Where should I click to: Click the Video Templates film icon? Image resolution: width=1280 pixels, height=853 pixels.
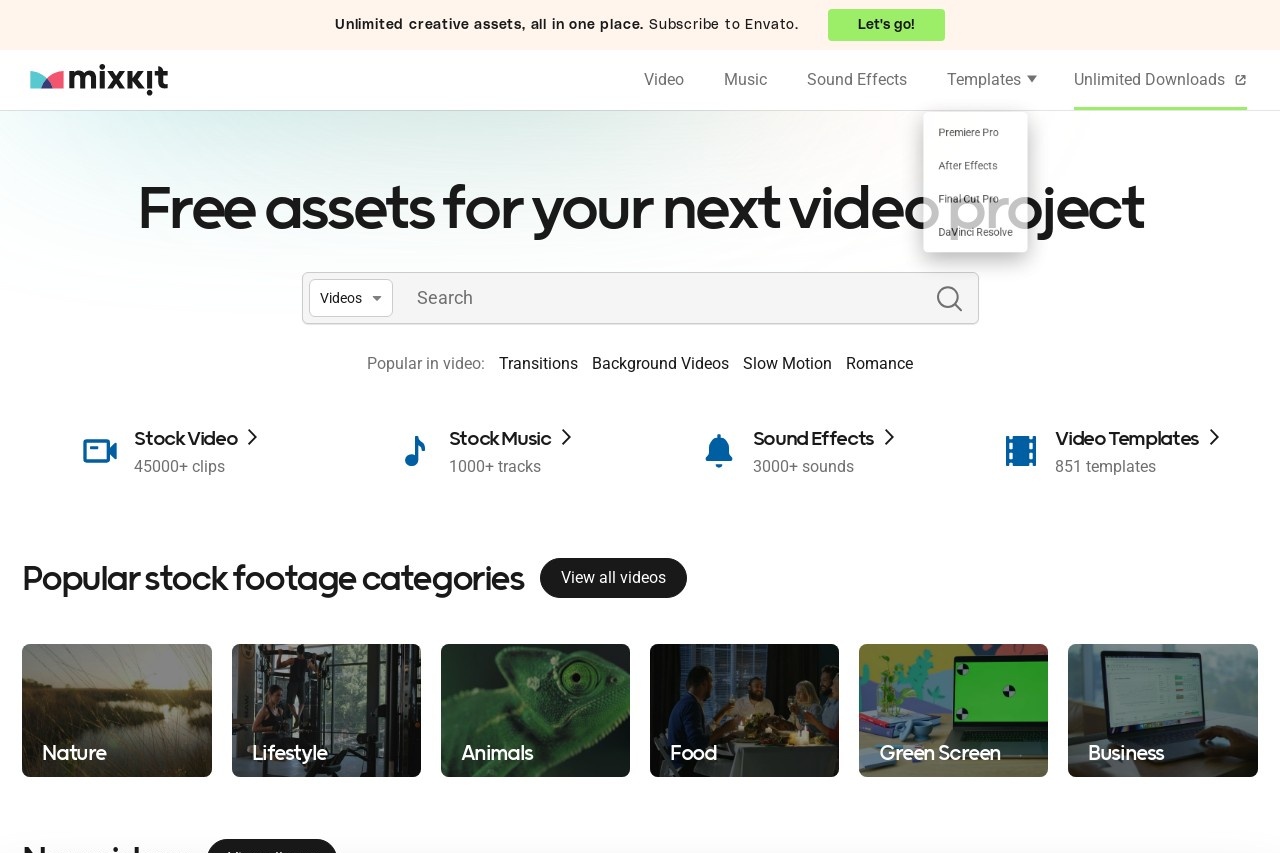coord(1021,451)
